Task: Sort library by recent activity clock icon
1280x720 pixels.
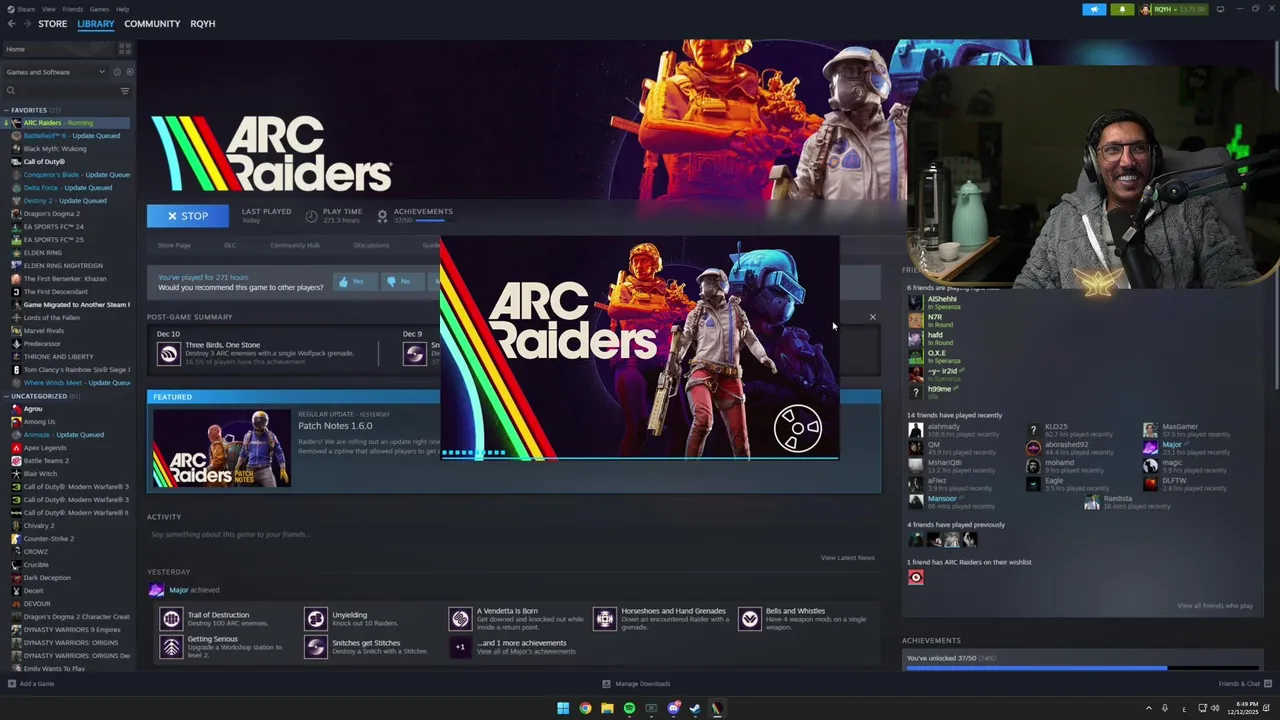Action: [x=116, y=72]
